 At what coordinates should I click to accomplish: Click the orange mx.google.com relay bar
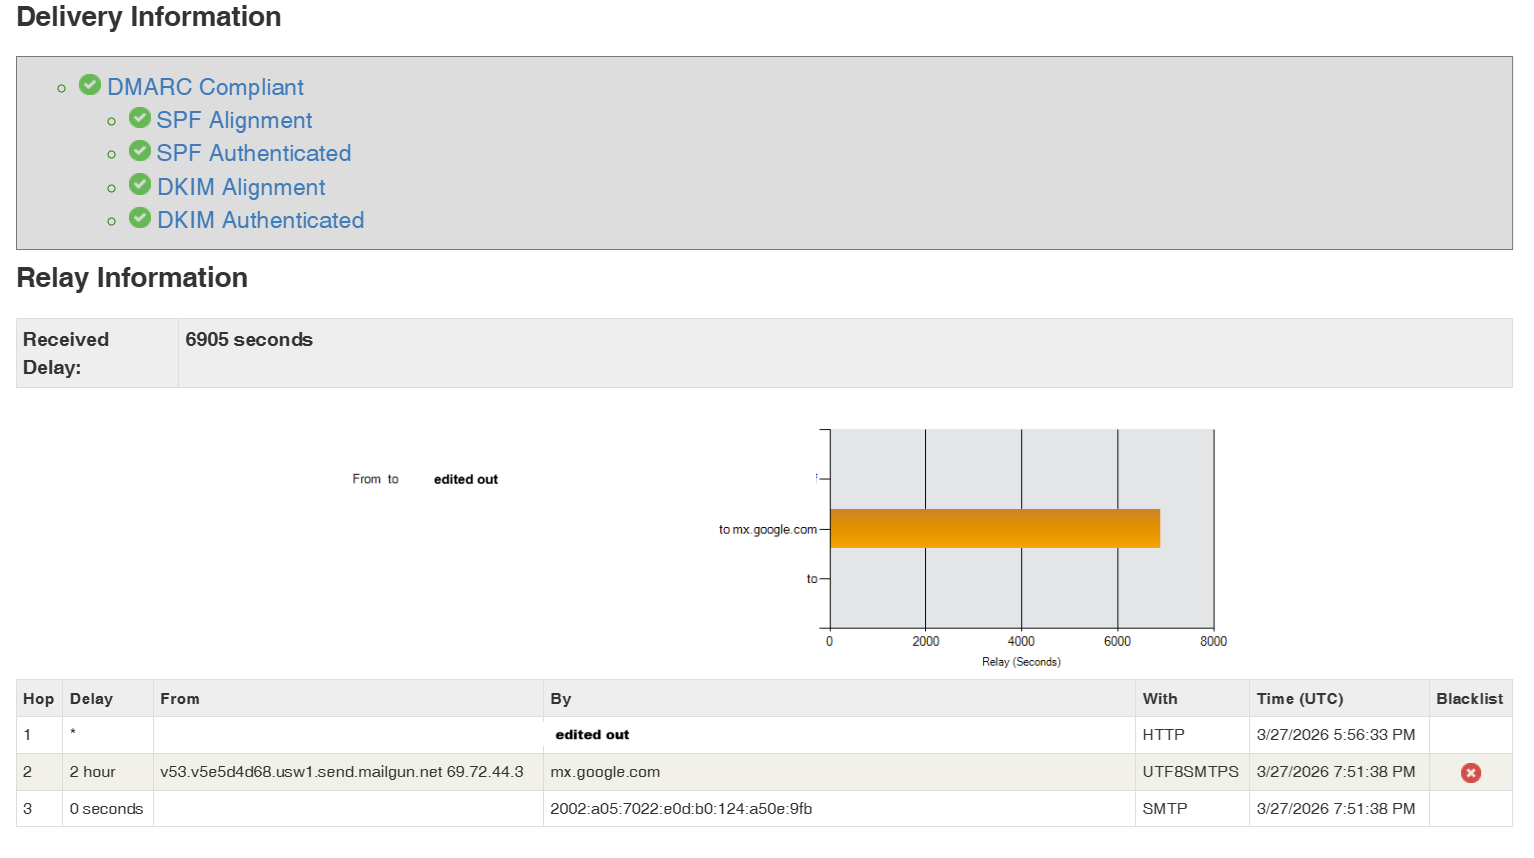pos(994,528)
